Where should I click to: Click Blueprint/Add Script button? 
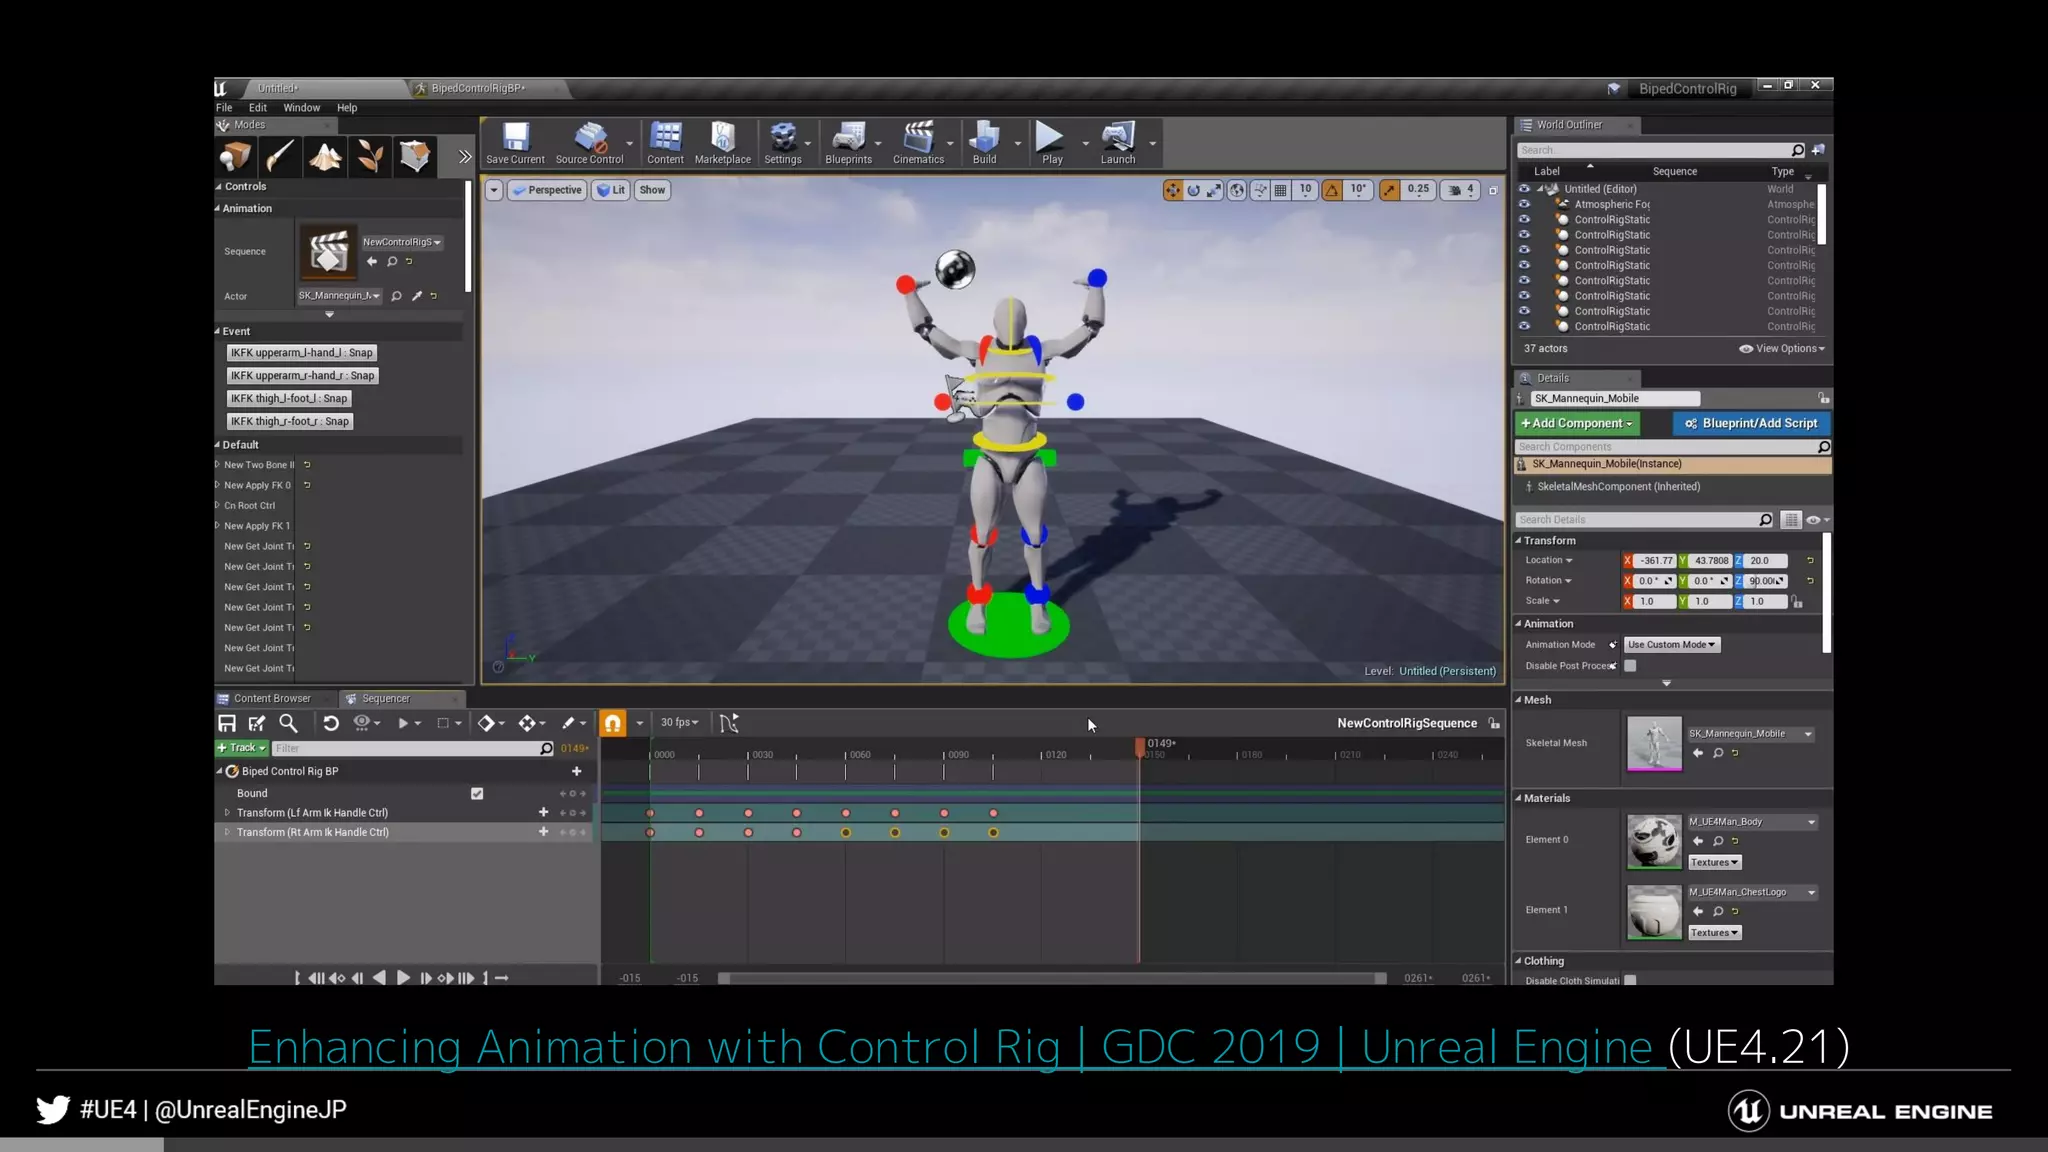pyautogui.click(x=1751, y=424)
